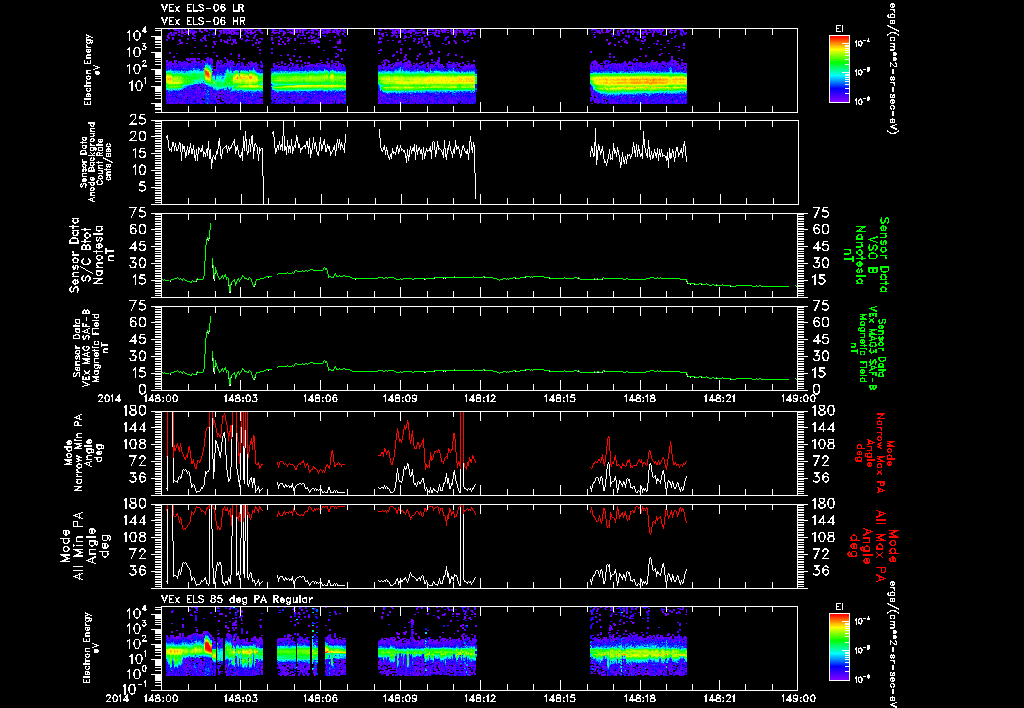
Task: Click the 148:06 label on bottom time axis
Action: coord(320,698)
